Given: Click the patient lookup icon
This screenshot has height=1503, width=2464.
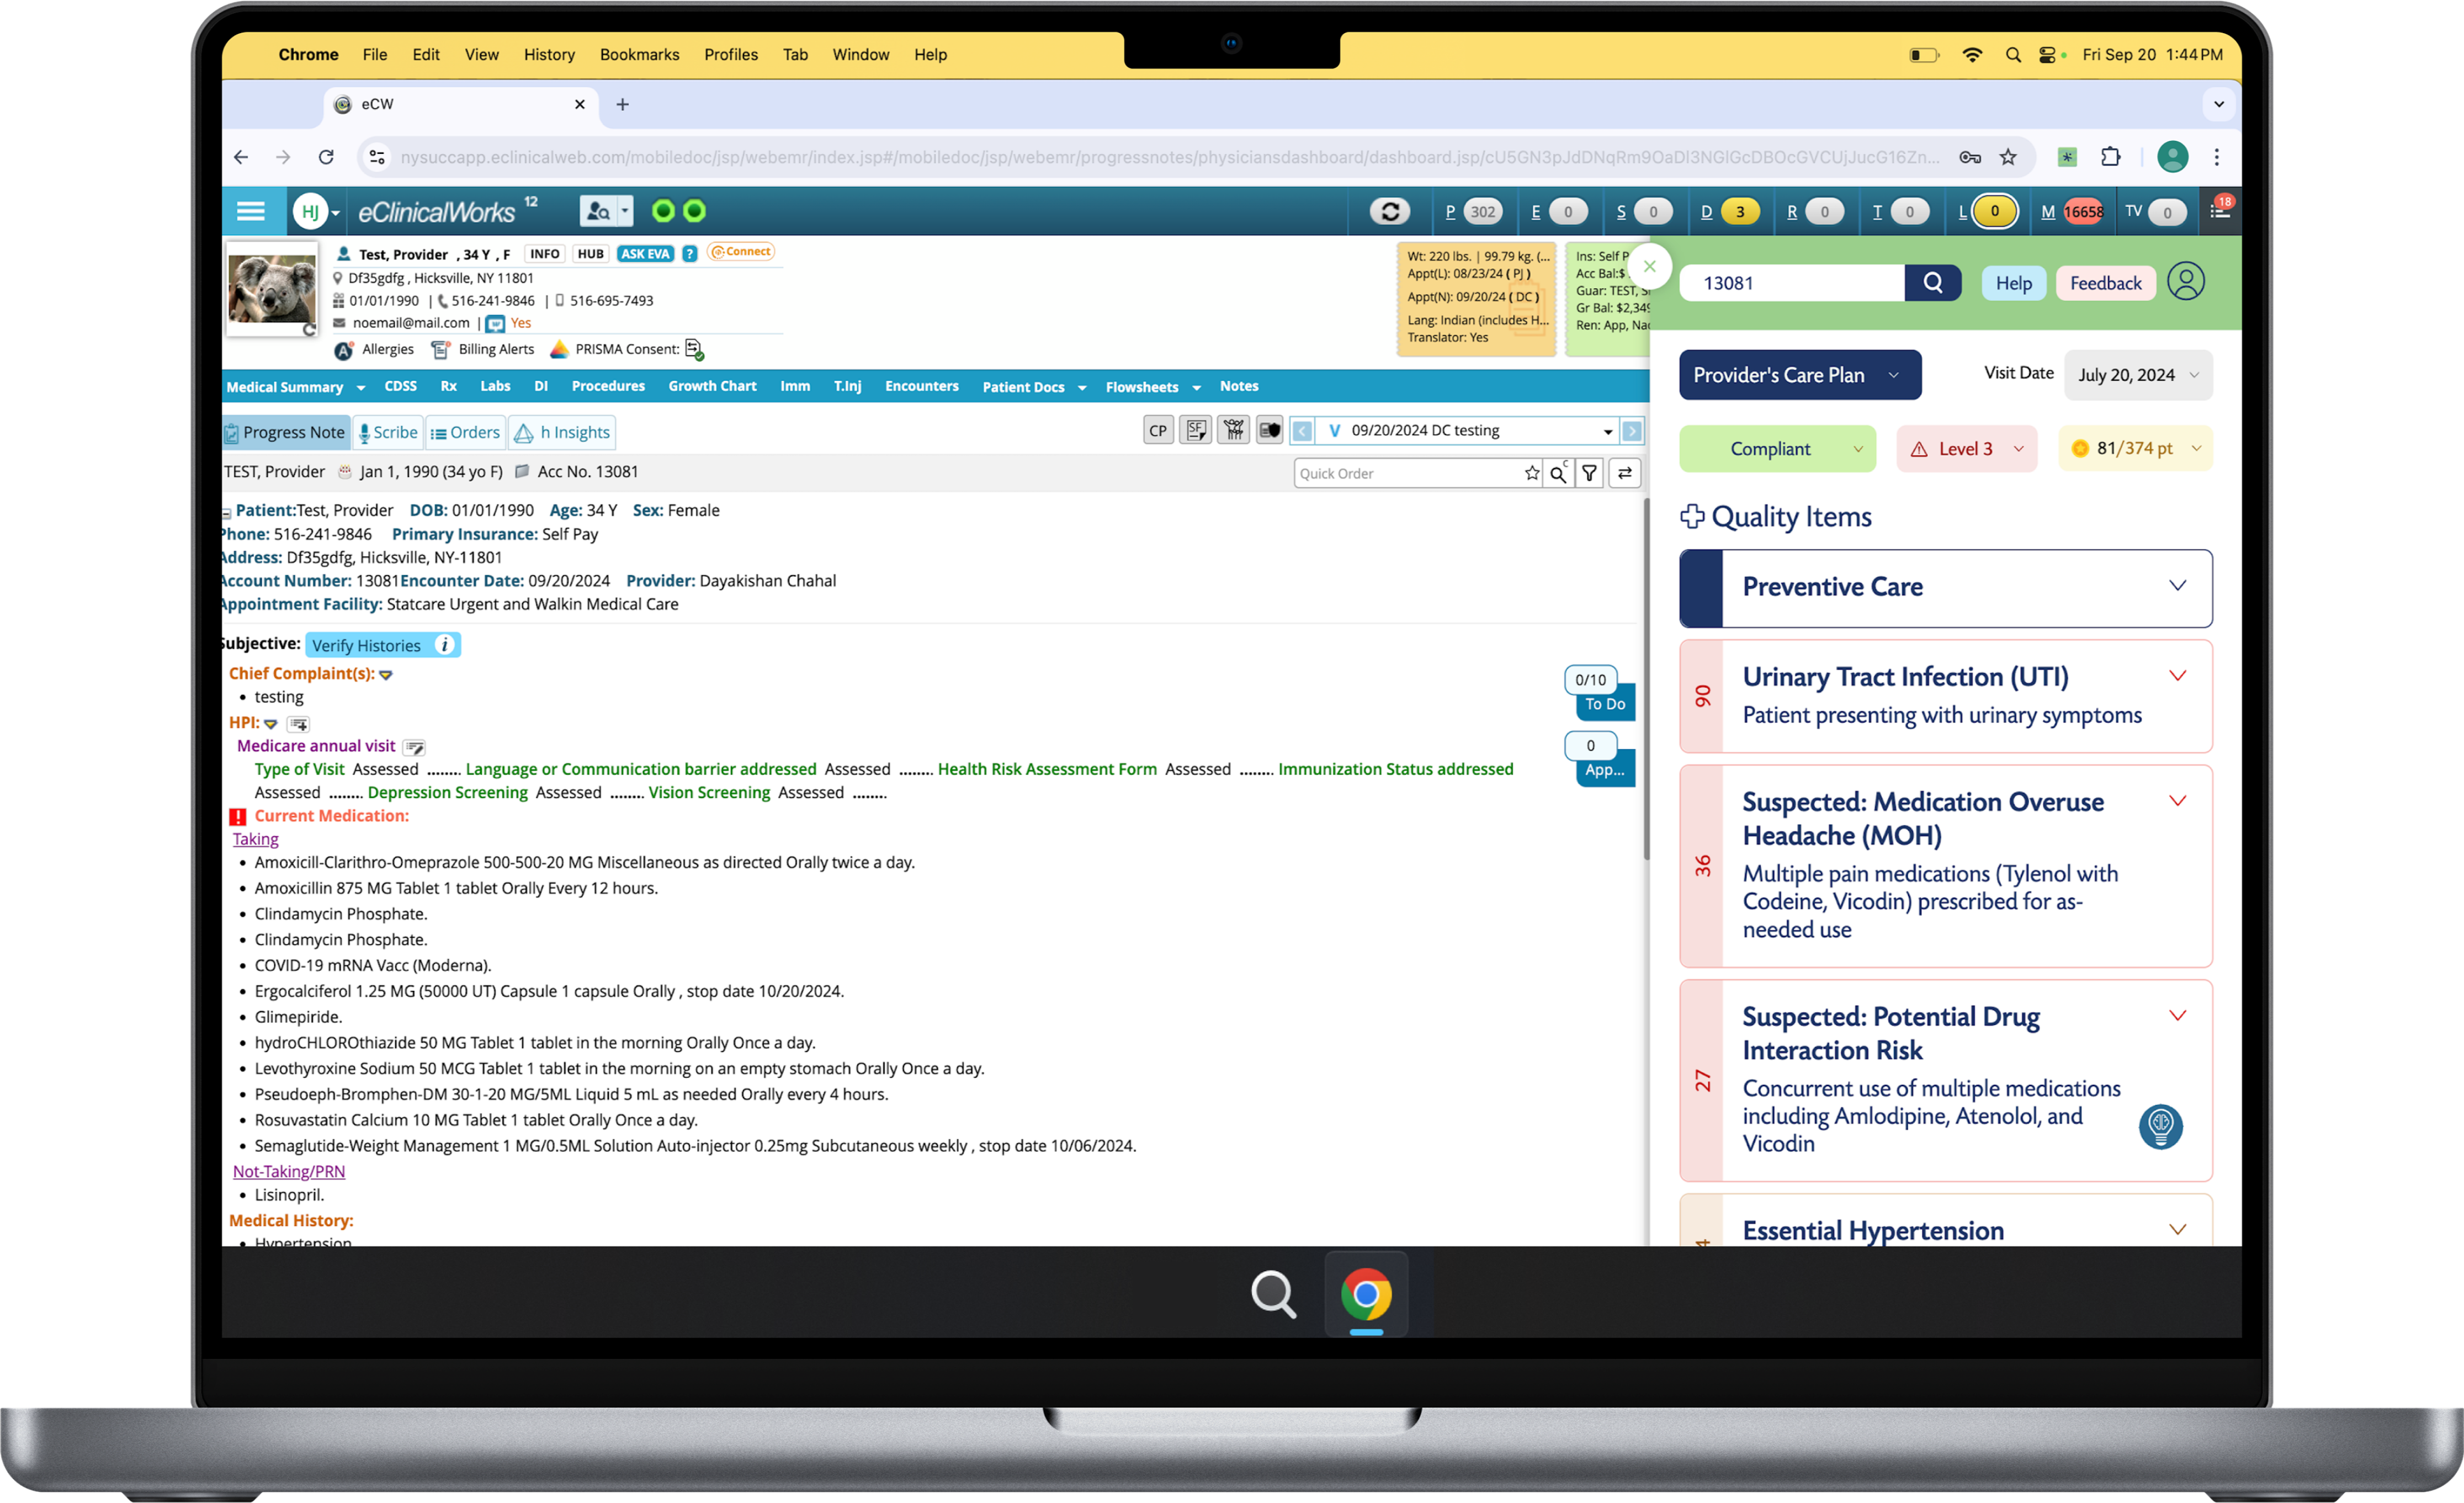Looking at the screenshot, I should coord(598,211).
